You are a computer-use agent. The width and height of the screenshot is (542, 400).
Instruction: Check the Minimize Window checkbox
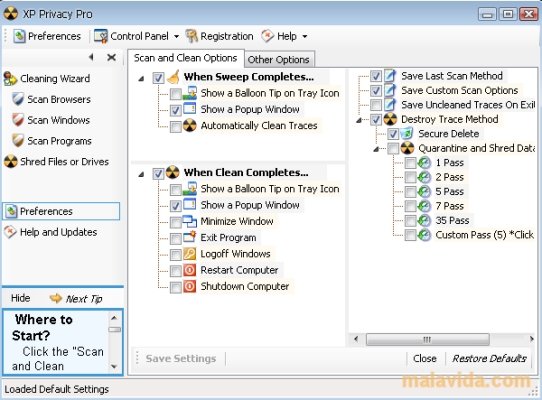[176, 222]
